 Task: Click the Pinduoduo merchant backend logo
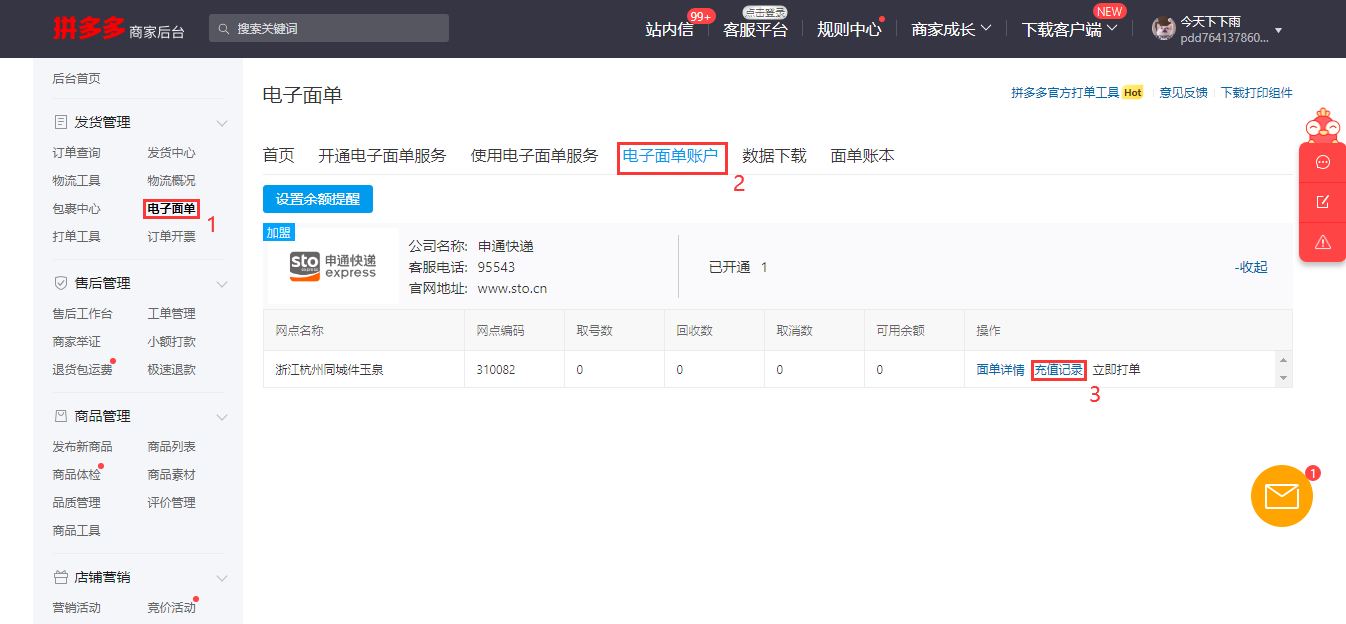(x=119, y=29)
